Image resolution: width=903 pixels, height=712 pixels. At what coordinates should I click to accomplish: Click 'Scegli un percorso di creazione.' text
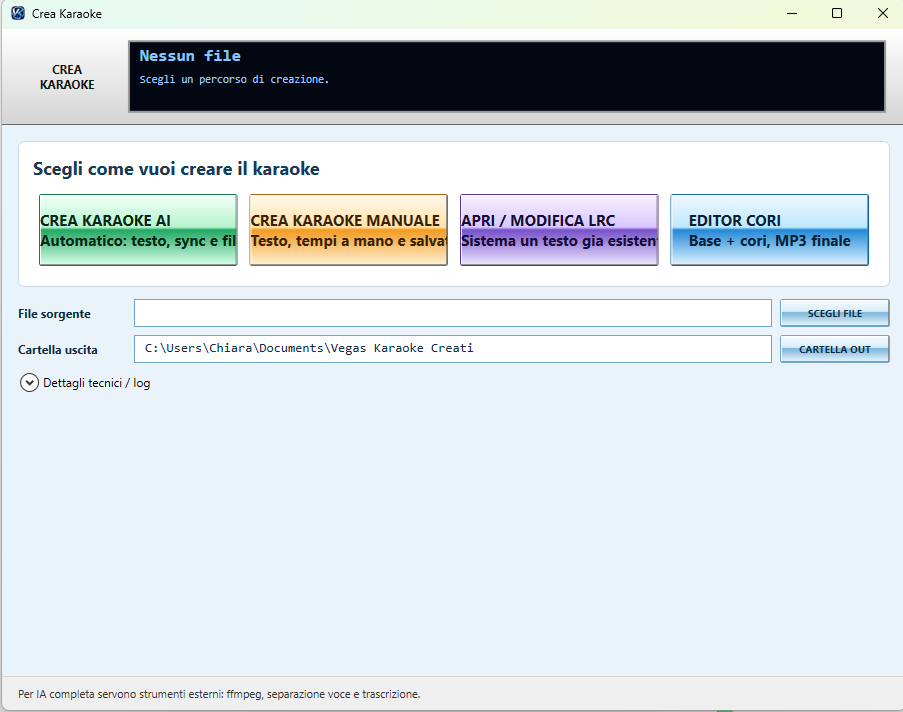pos(234,79)
